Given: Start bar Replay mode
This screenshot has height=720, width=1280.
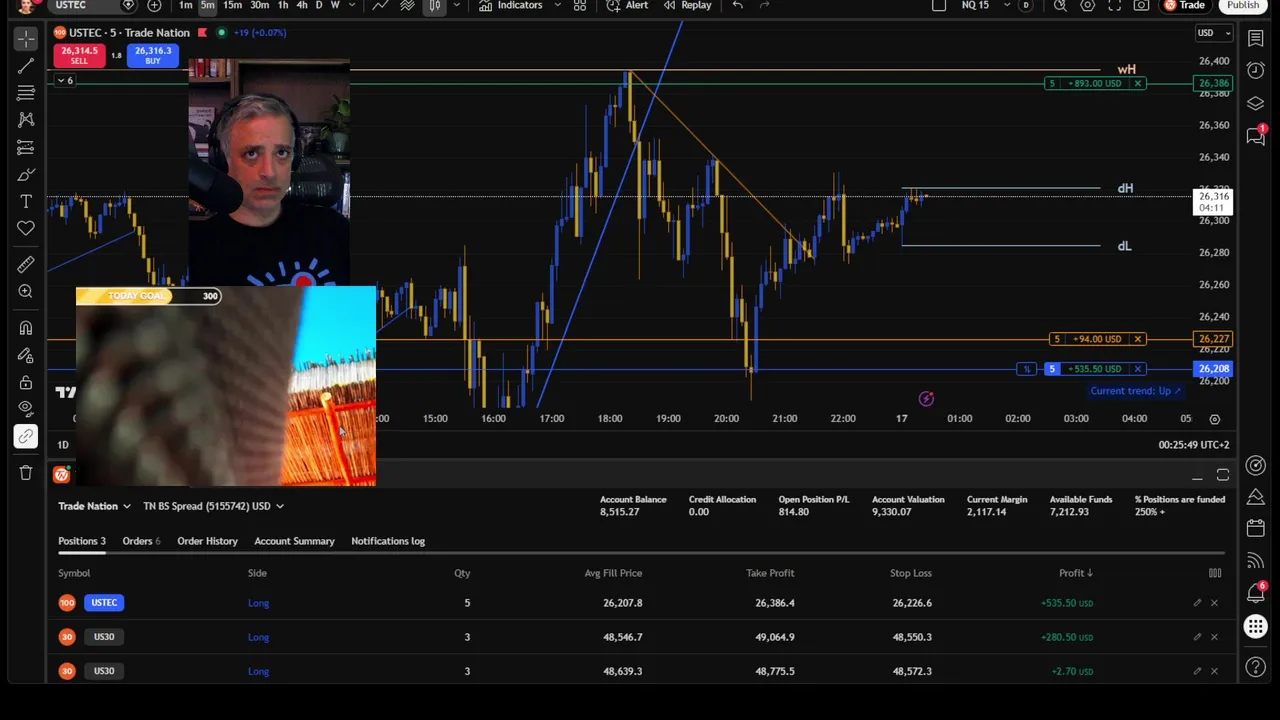Looking at the screenshot, I should (x=687, y=5).
